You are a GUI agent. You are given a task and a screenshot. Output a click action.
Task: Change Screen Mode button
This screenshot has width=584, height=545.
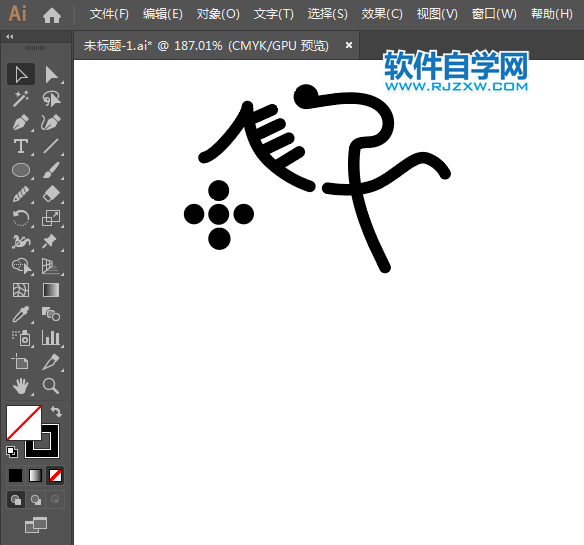[x=36, y=525]
